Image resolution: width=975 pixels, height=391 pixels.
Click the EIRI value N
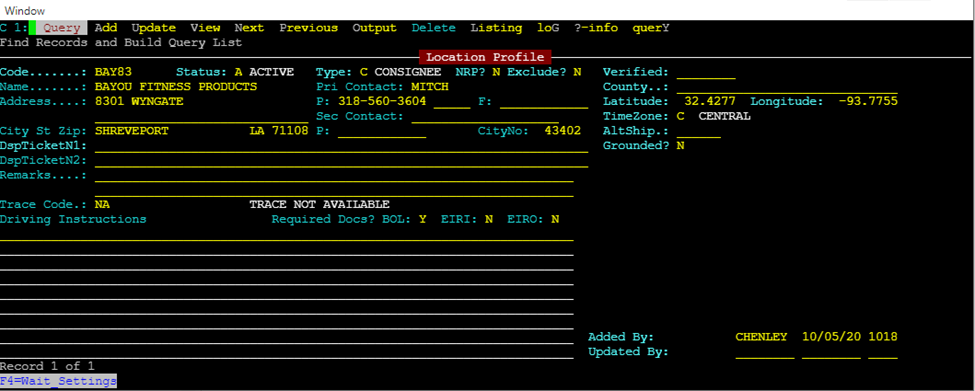[489, 219]
